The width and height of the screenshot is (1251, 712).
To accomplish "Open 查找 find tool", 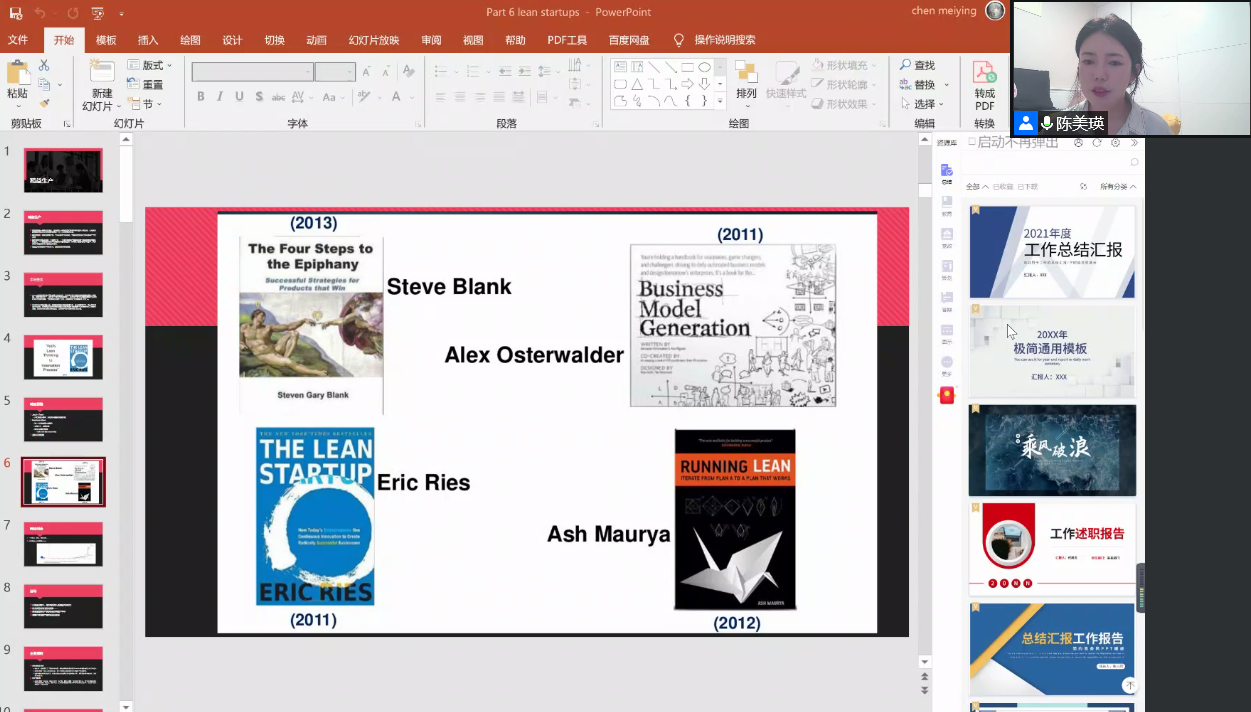I will (x=917, y=65).
